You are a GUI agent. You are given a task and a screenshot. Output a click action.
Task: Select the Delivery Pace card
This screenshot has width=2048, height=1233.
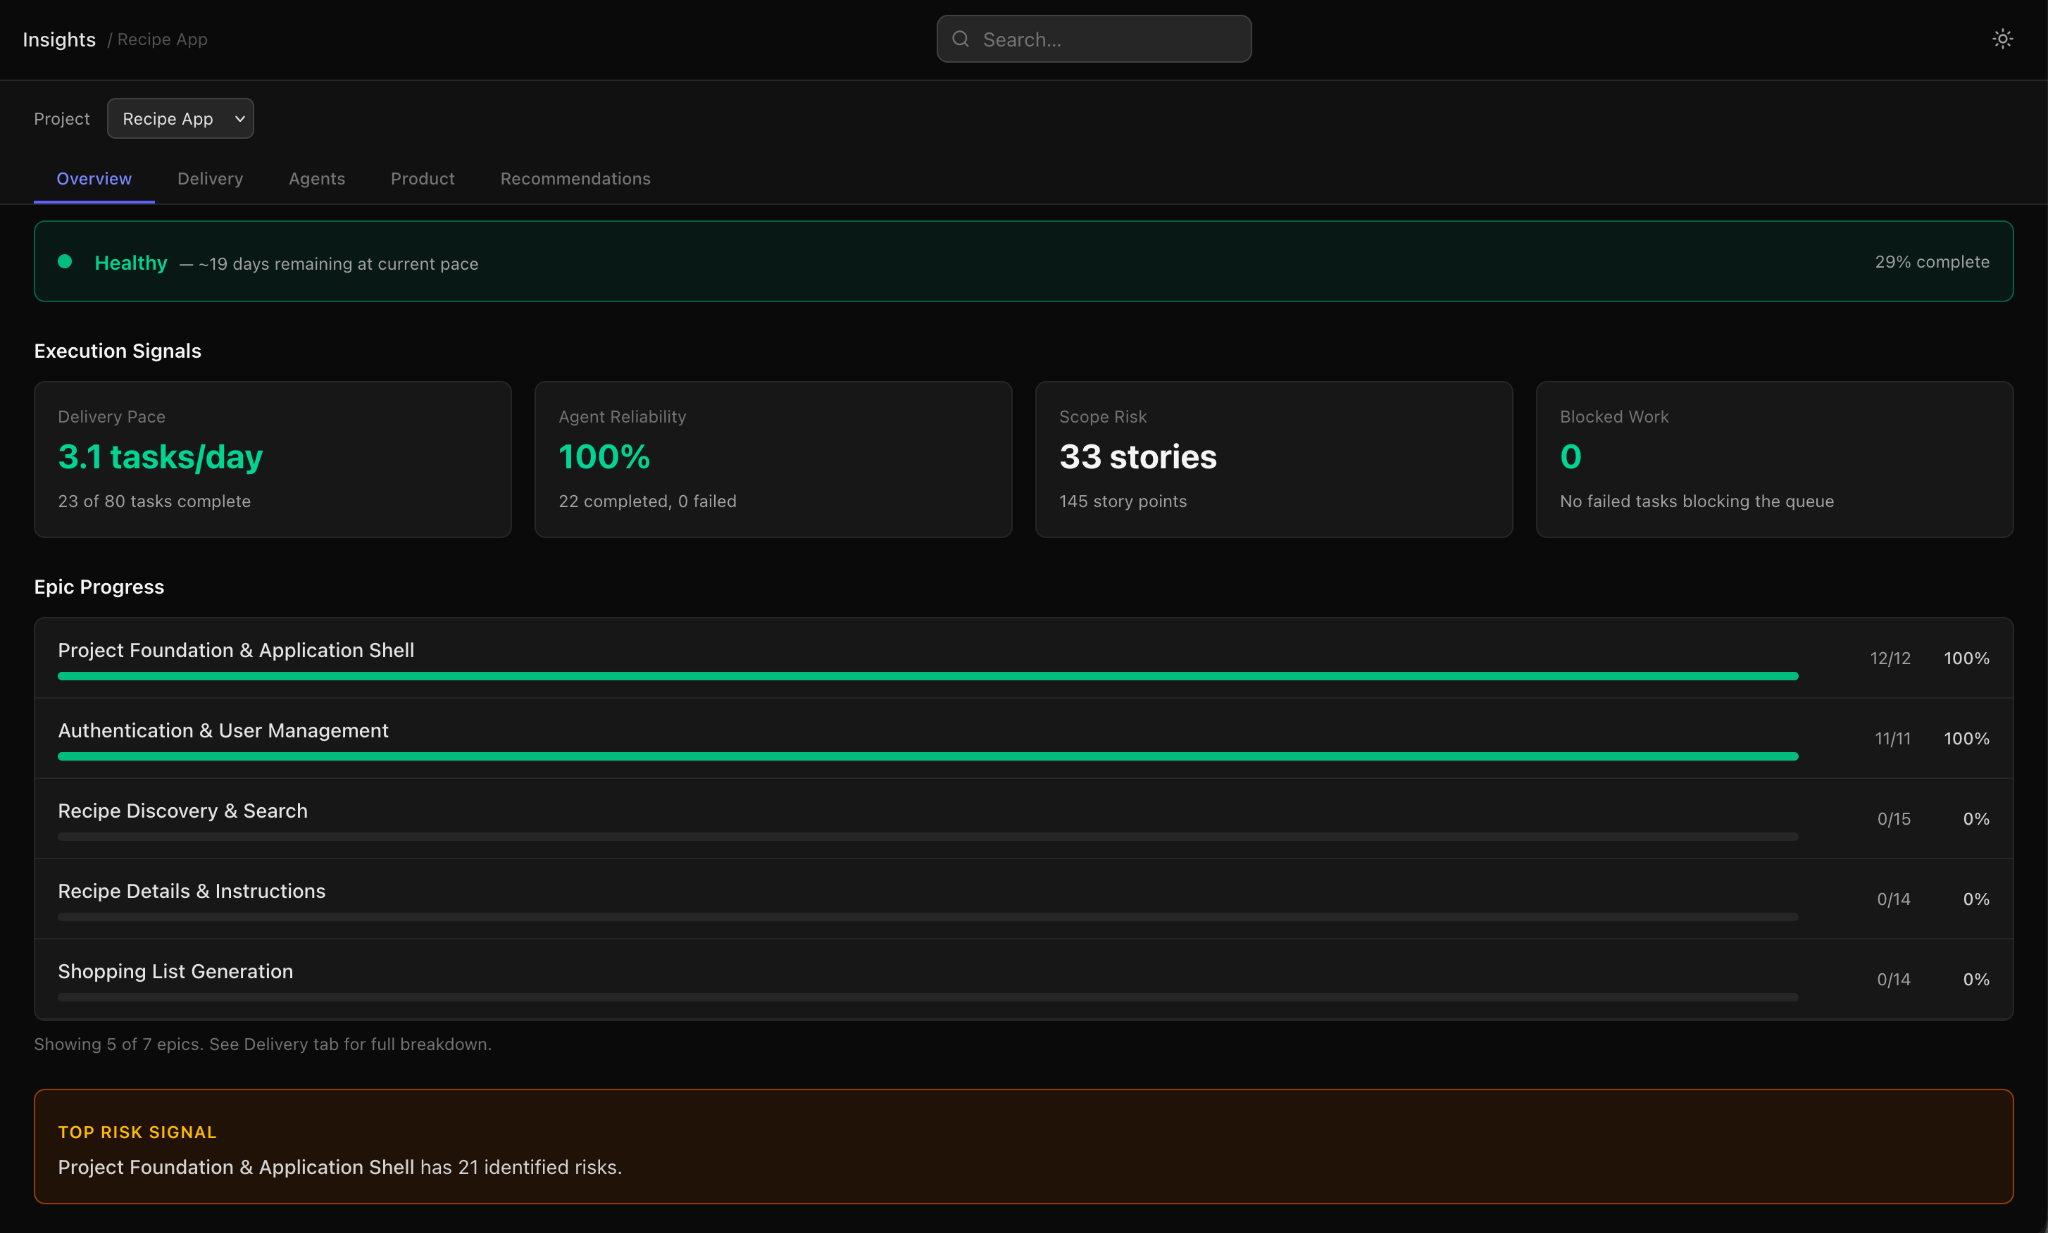click(273, 459)
